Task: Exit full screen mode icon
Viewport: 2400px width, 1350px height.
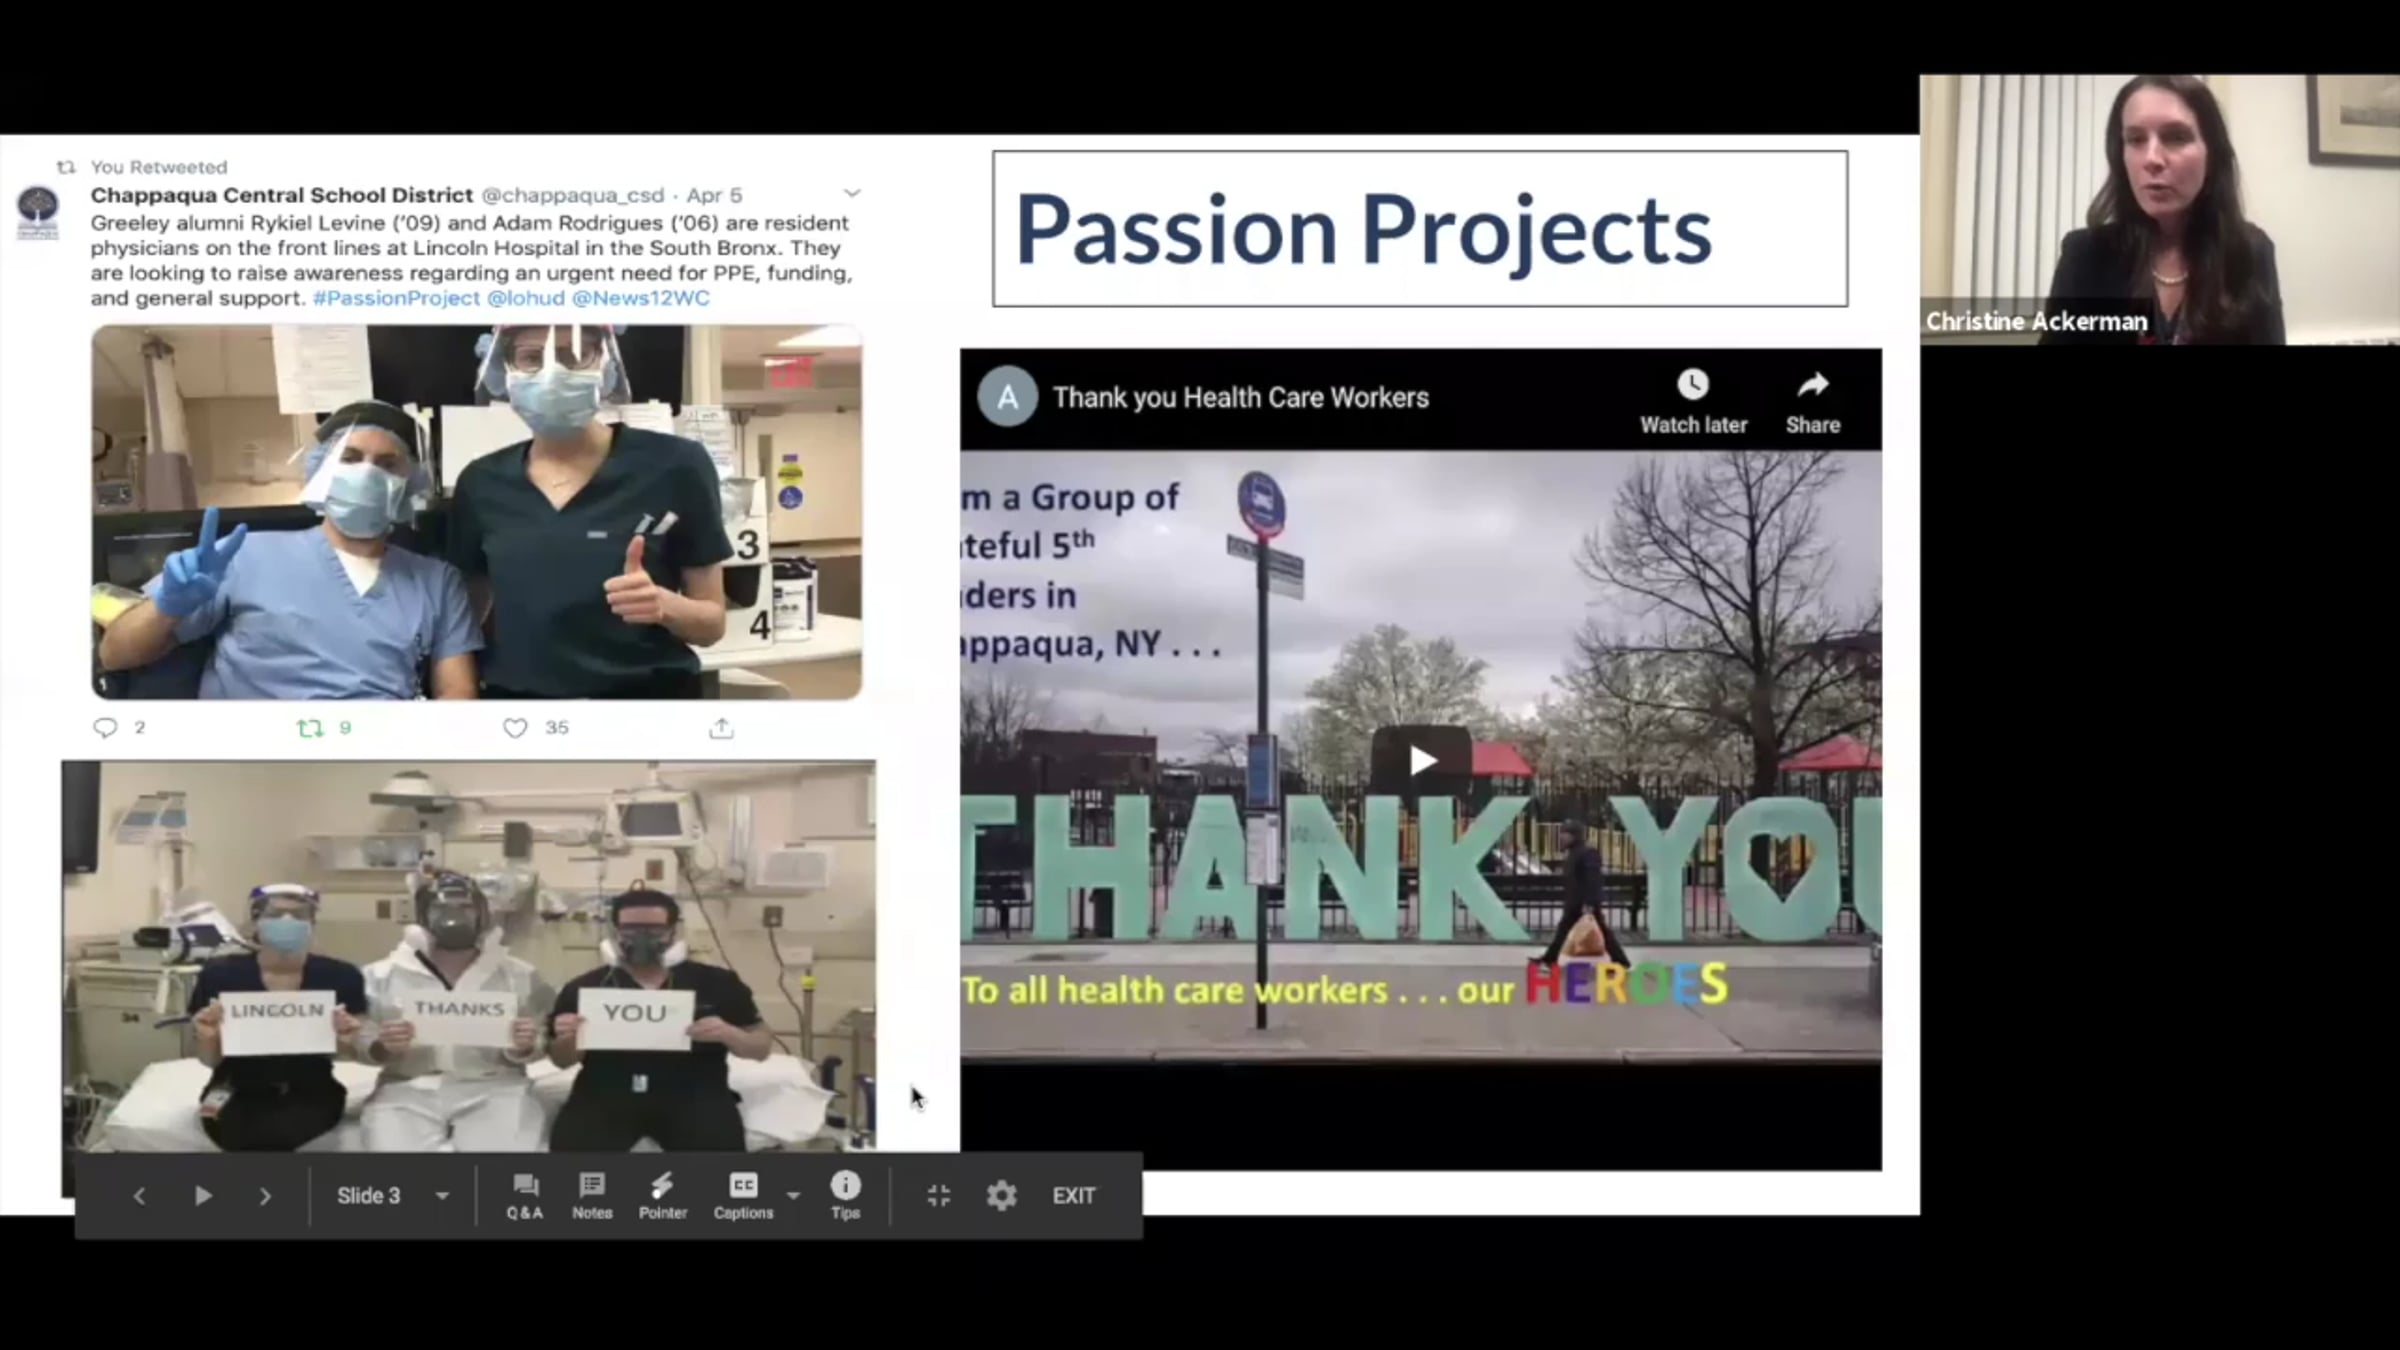Action: [939, 1196]
